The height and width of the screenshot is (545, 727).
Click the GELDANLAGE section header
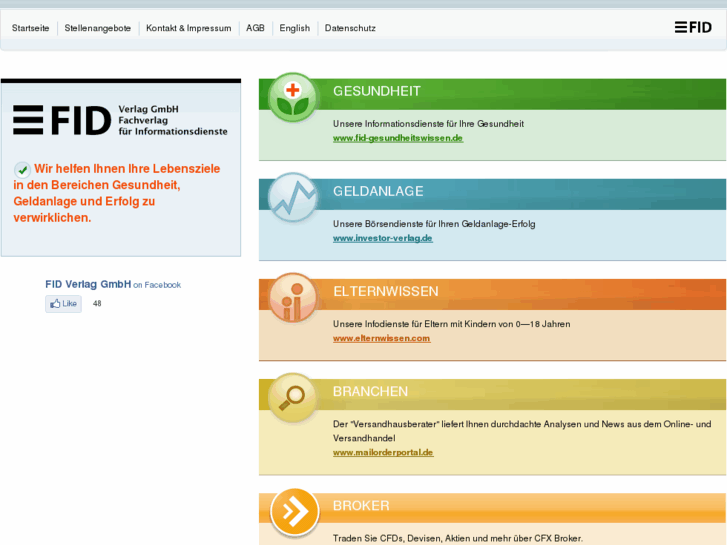point(492,194)
